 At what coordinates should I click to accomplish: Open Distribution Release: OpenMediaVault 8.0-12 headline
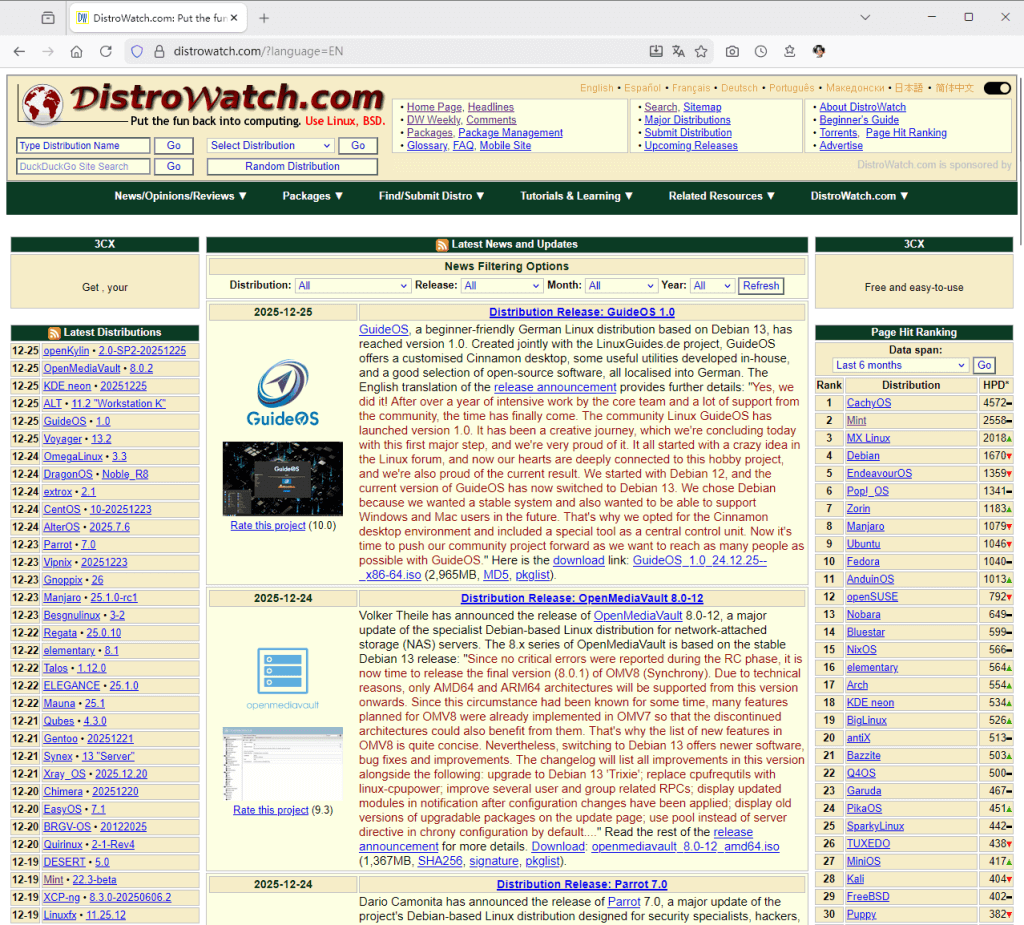pos(582,598)
